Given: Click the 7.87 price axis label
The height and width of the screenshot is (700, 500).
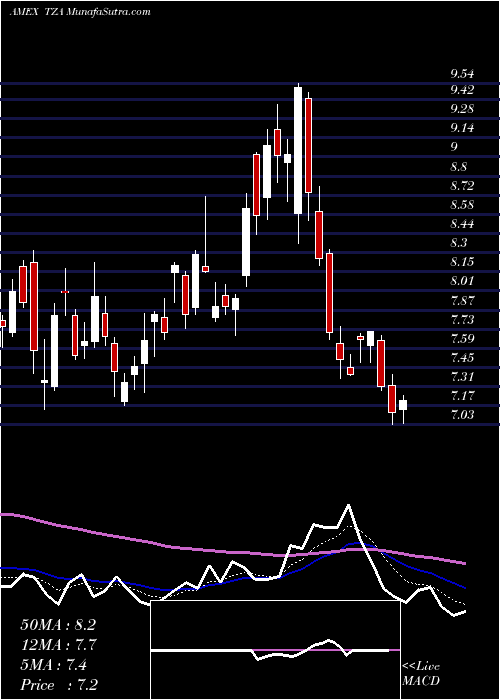Looking at the screenshot, I should [x=462, y=300].
